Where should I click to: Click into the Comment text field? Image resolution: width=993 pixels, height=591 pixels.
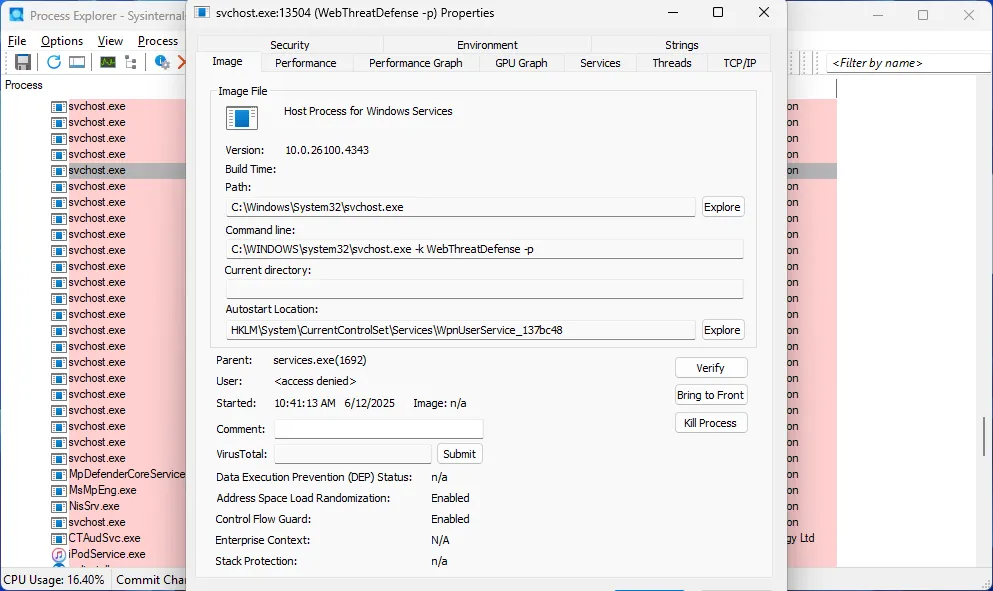tap(378, 429)
